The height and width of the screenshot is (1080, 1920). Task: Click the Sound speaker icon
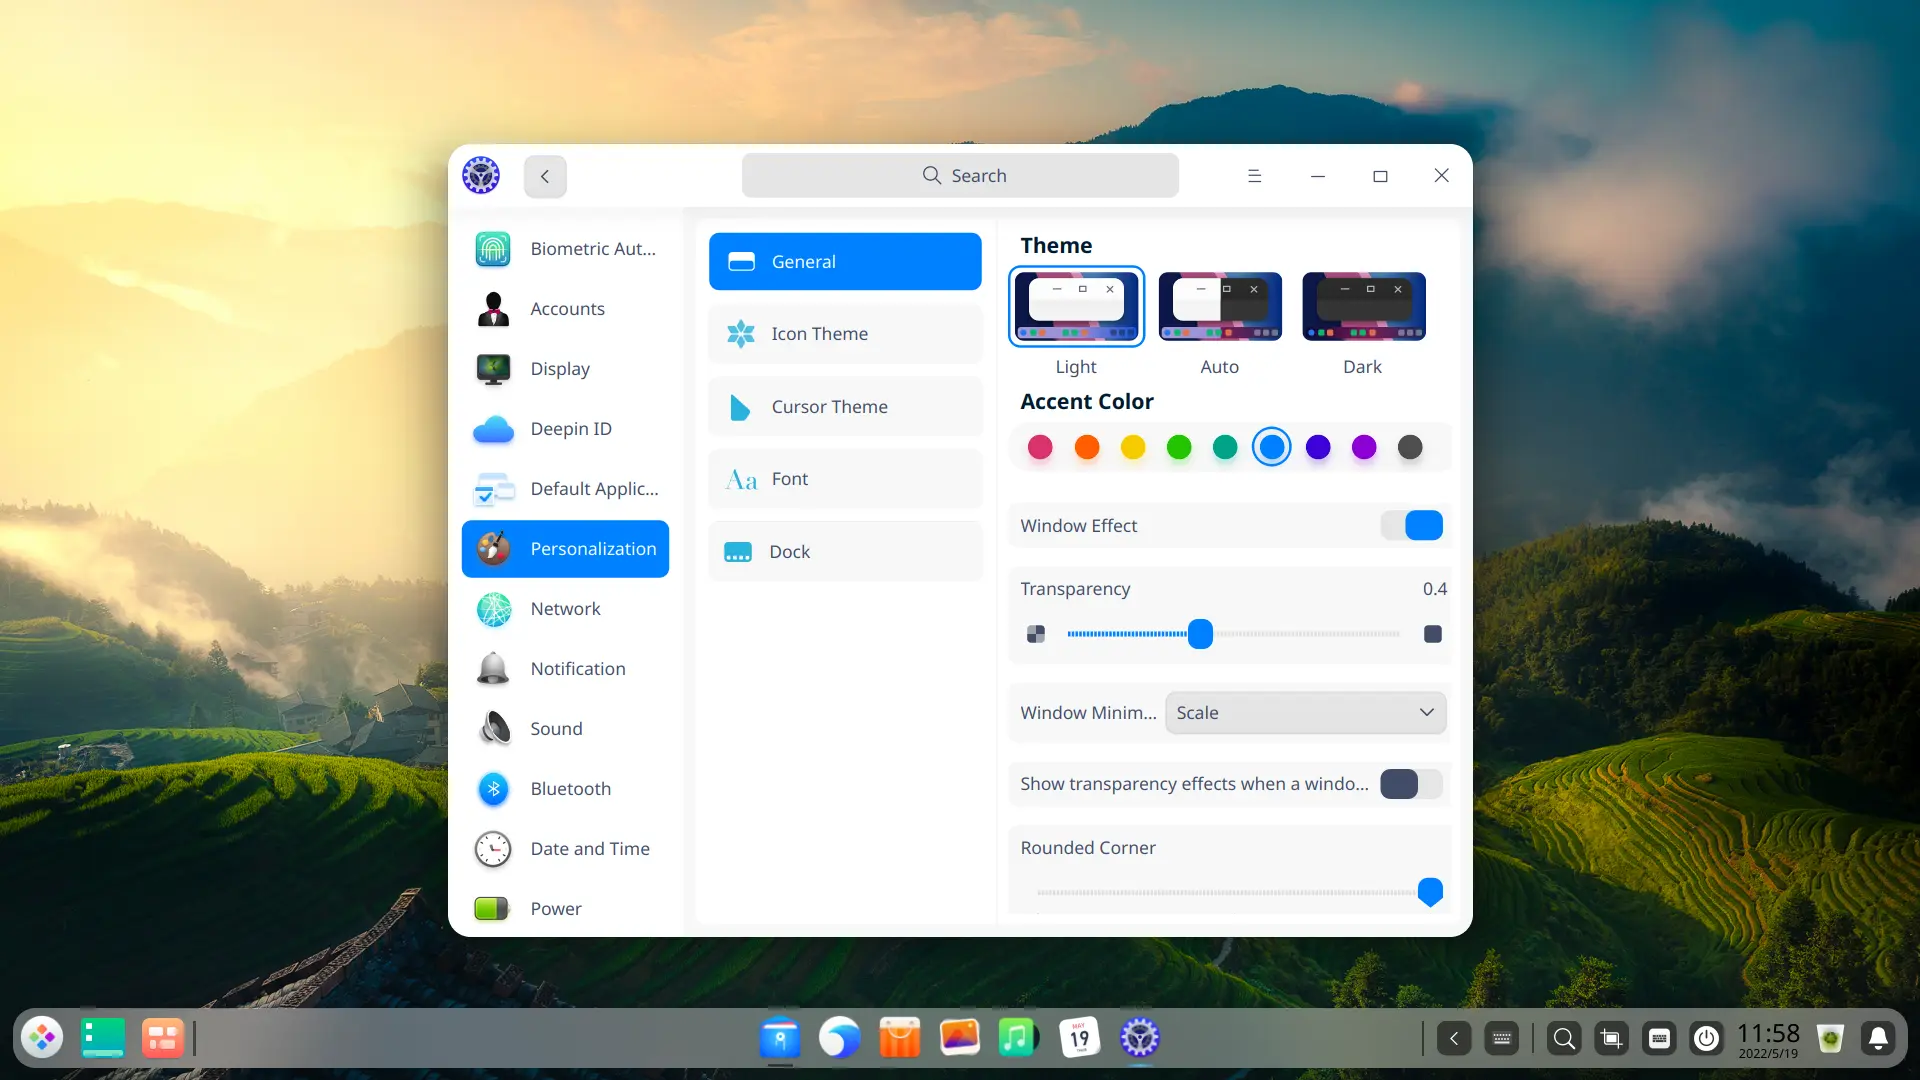[493, 729]
